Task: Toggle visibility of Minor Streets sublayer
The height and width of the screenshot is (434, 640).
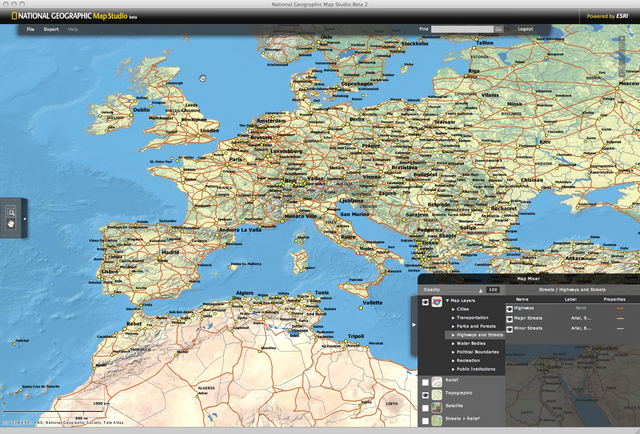Action: (509, 329)
